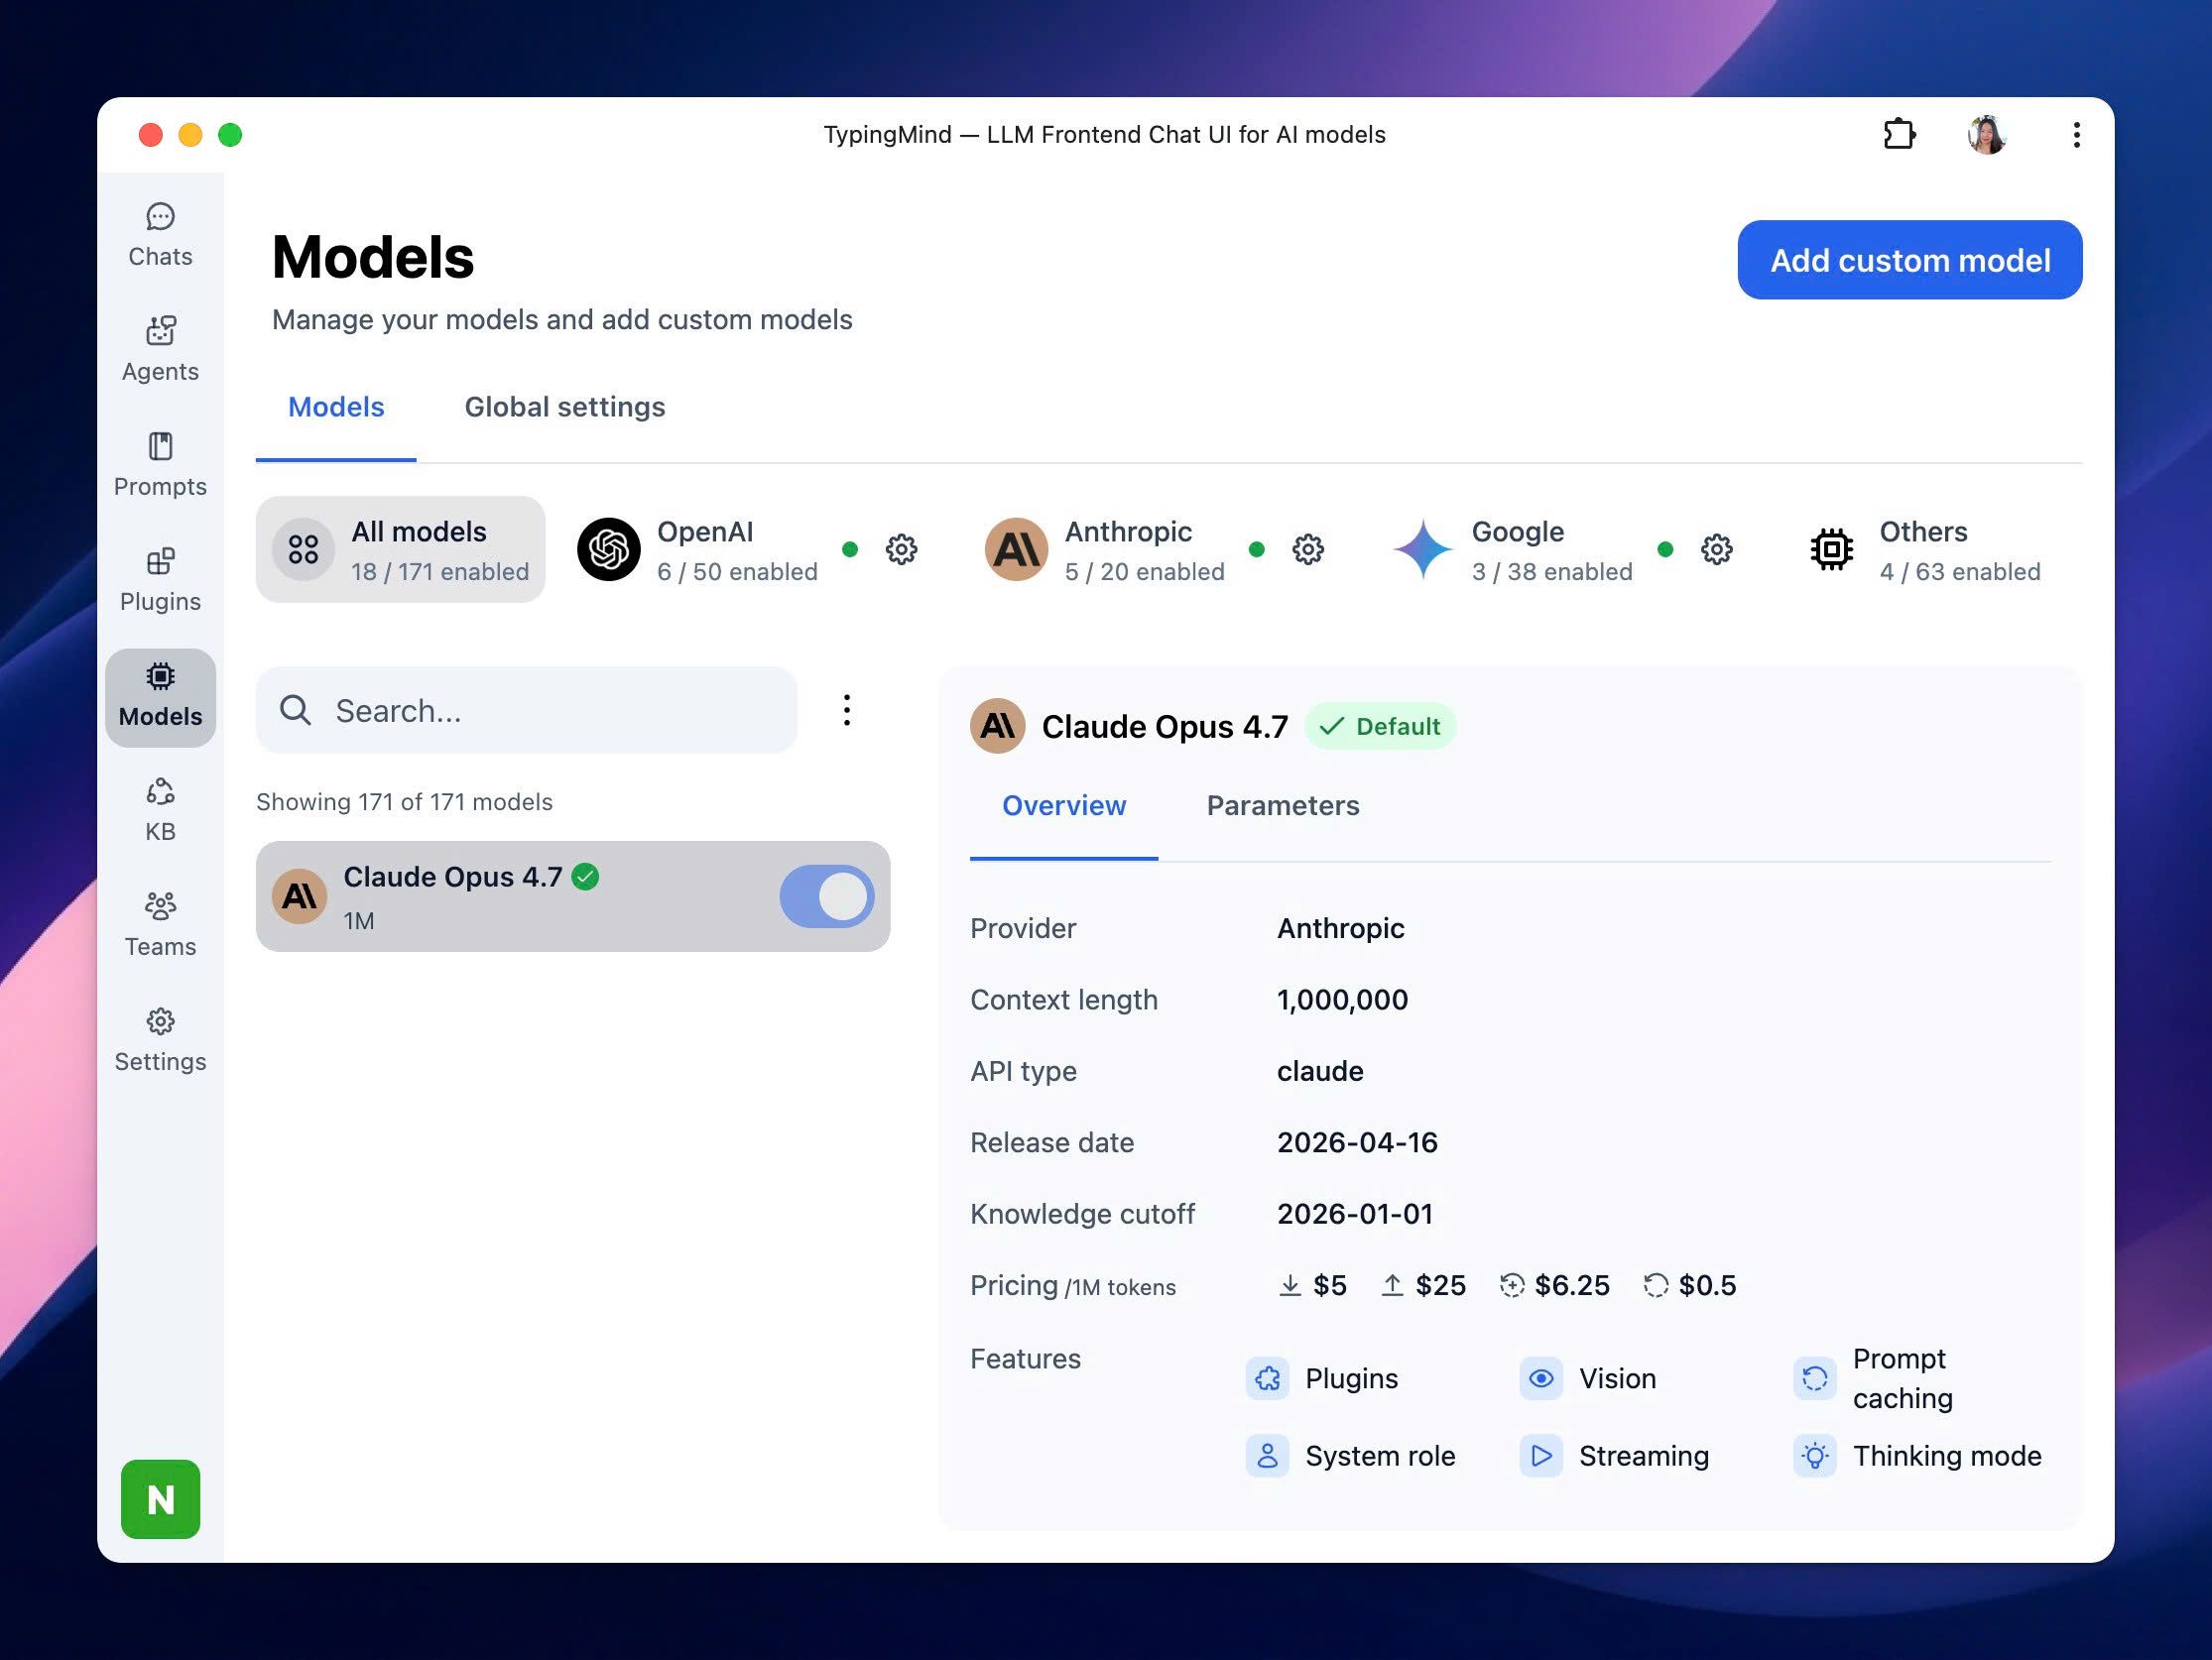Click the $5 input price value
This screenshot has width=2212, height=1660.
1329,1285
